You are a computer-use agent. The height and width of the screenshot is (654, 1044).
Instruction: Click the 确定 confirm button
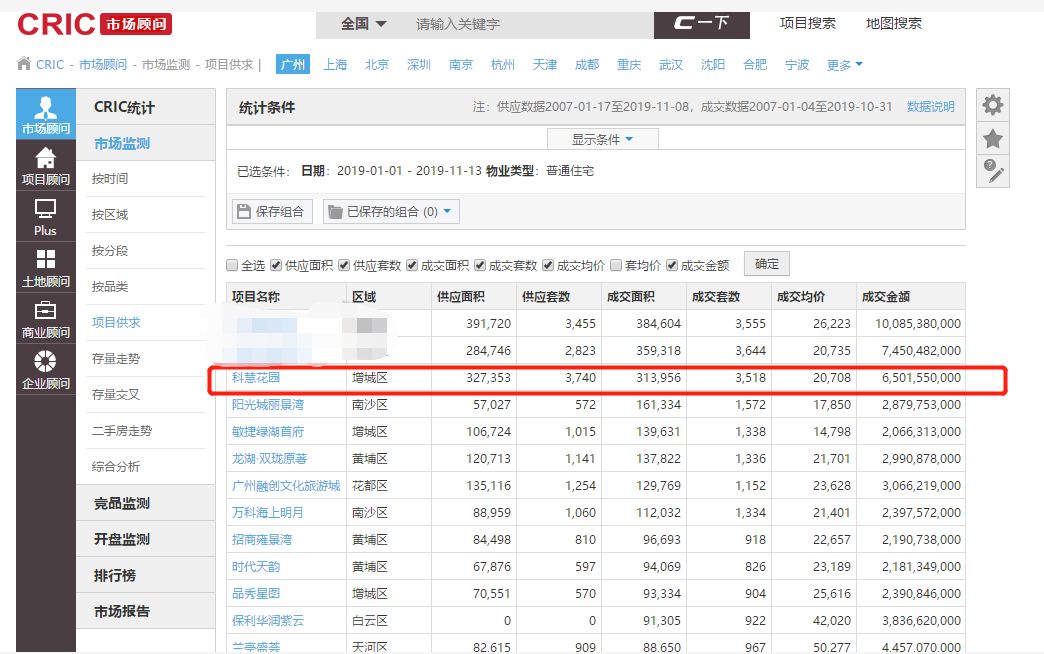click(x=766, y=263)
